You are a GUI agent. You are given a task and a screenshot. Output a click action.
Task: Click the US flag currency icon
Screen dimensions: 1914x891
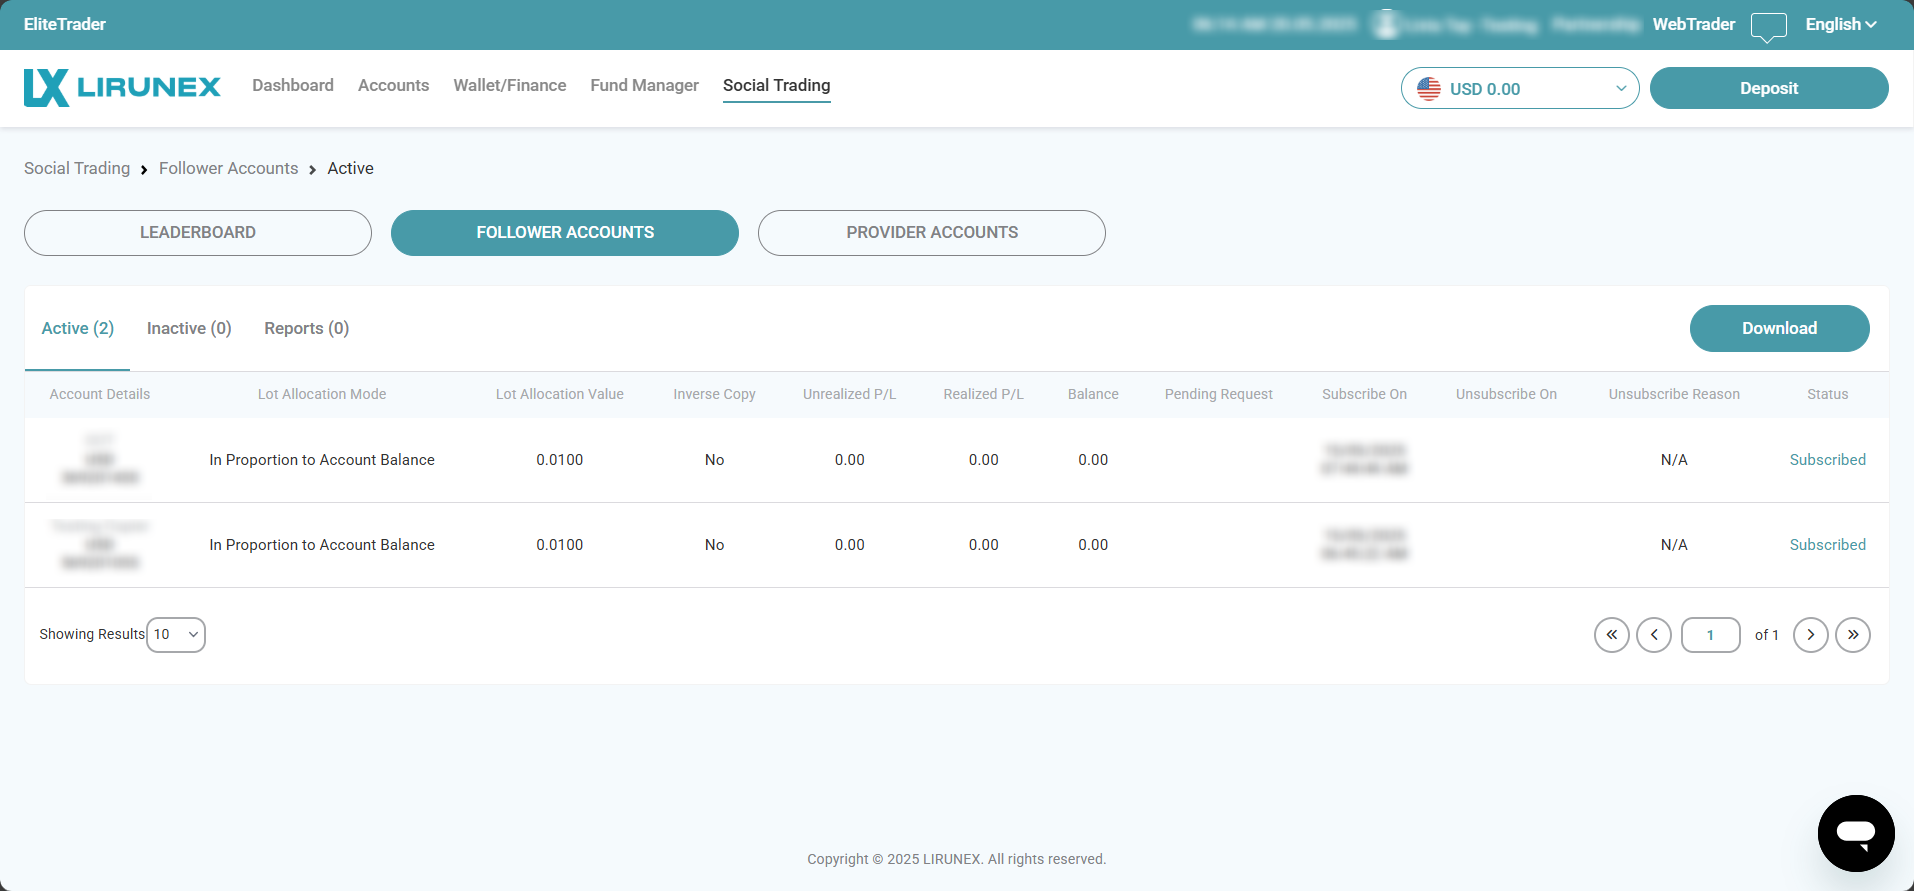tap(1428, 89)
